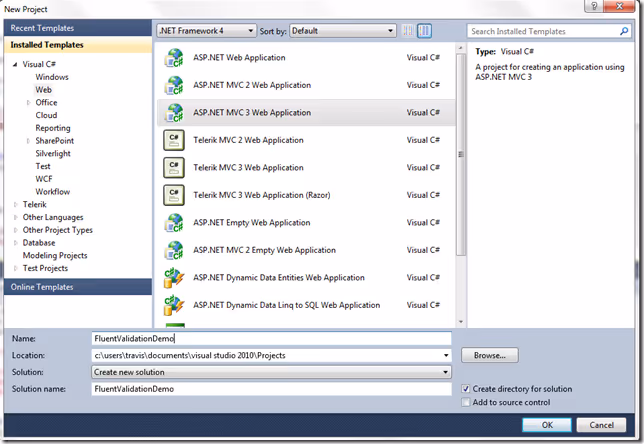Select the WCF category
Viewport: 644px width, 444px height.
point(44,179)
